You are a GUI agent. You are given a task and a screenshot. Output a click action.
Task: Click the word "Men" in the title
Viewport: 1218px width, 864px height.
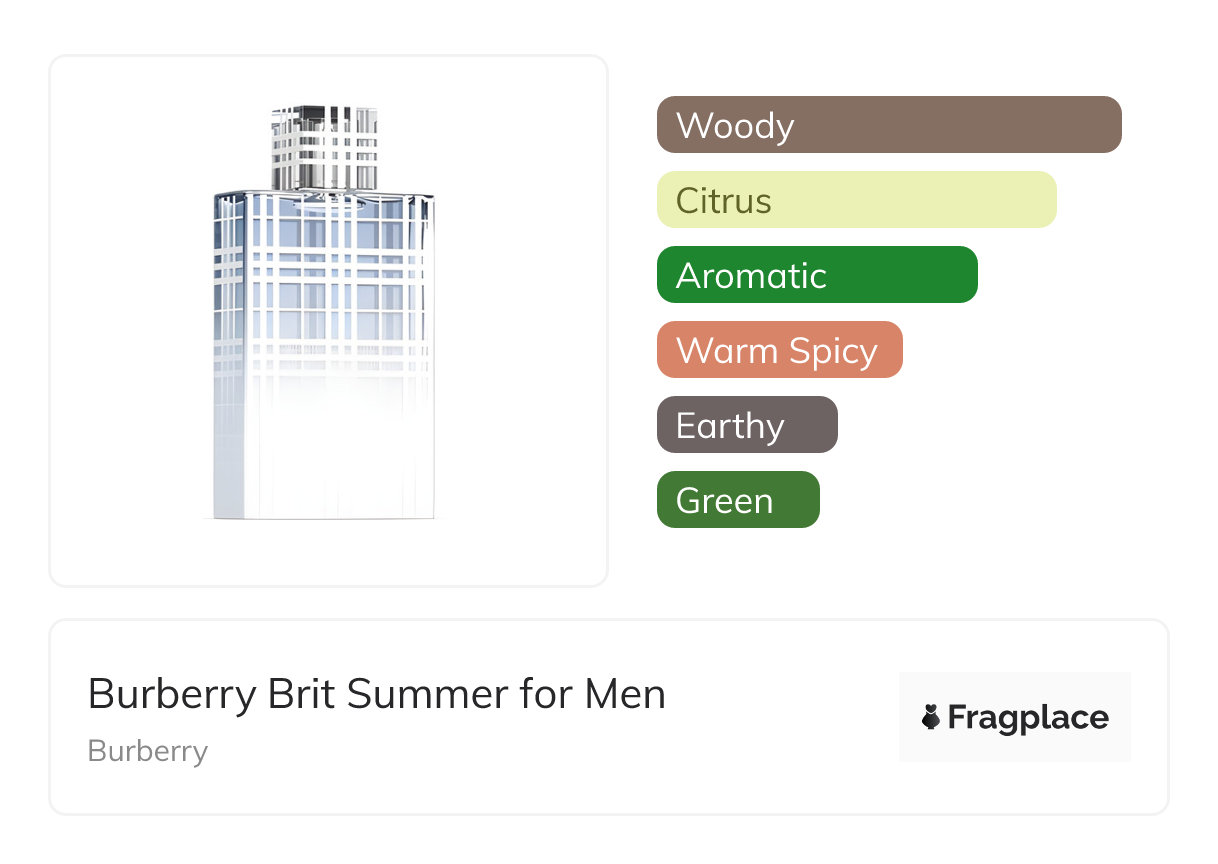point(626,694)
